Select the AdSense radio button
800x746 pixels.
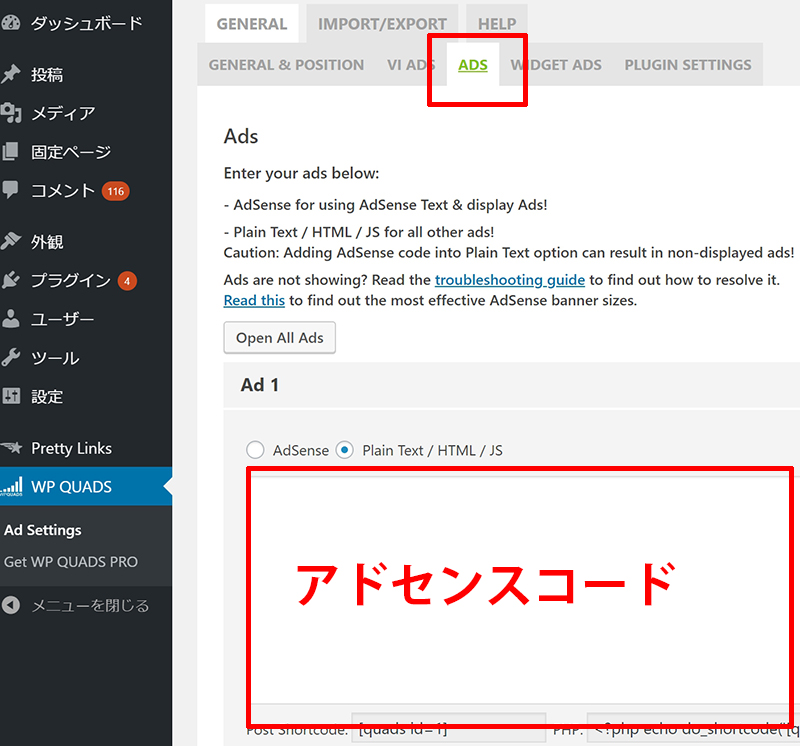[x=255, y=450]
